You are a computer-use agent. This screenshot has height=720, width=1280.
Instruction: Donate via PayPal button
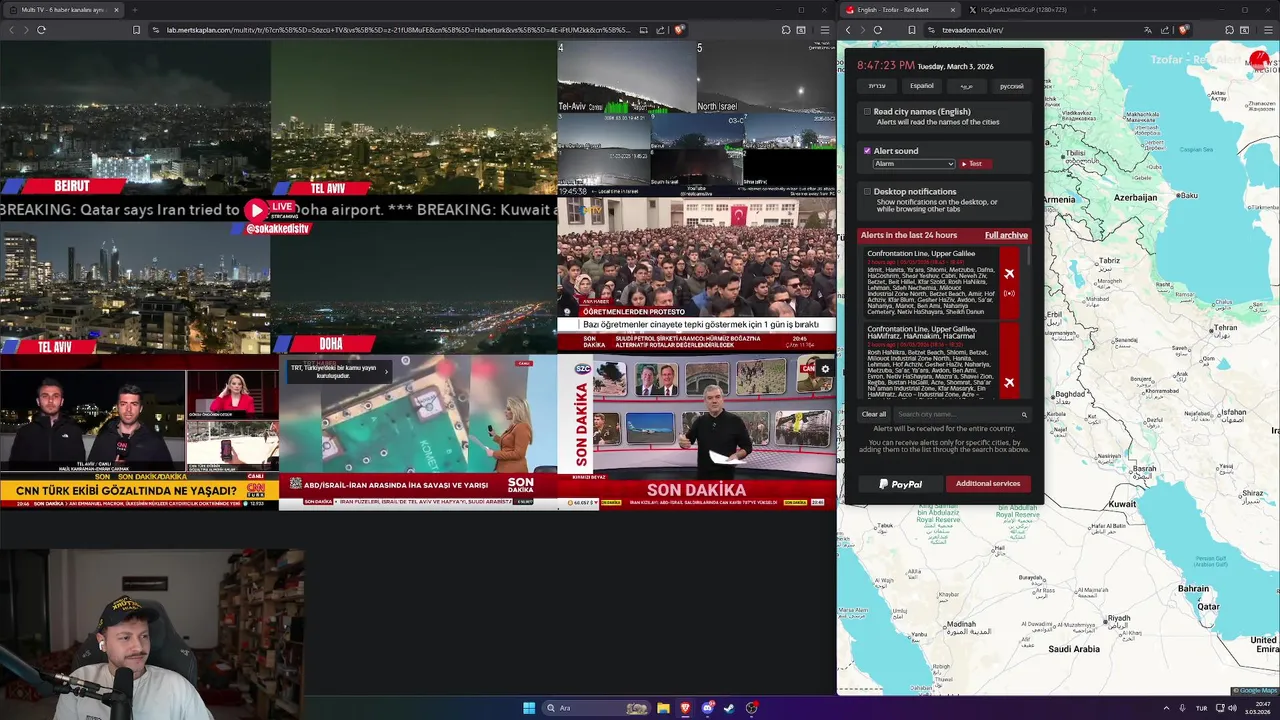(900, 484)
